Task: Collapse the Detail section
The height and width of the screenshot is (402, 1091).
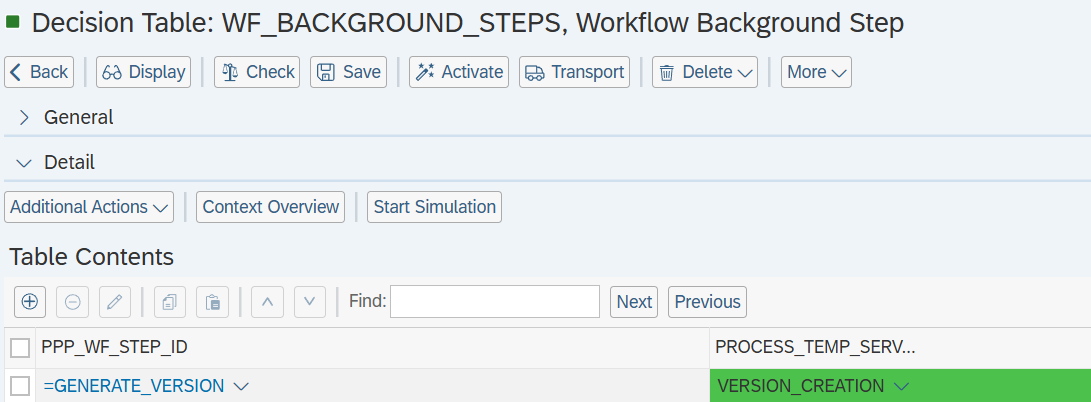Action: point(25,162)
